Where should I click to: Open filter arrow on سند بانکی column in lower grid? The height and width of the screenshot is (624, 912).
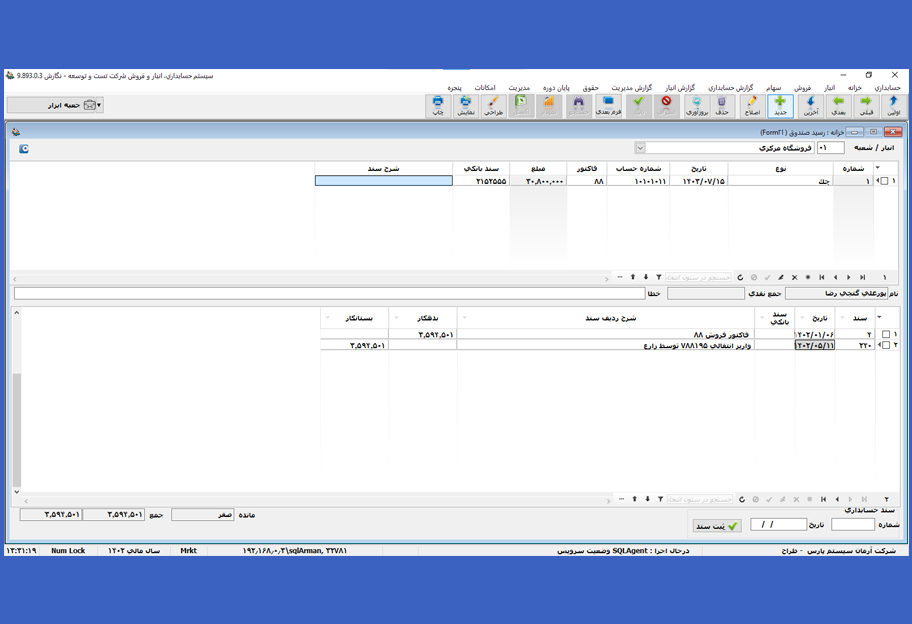click(x=763, y=318)
